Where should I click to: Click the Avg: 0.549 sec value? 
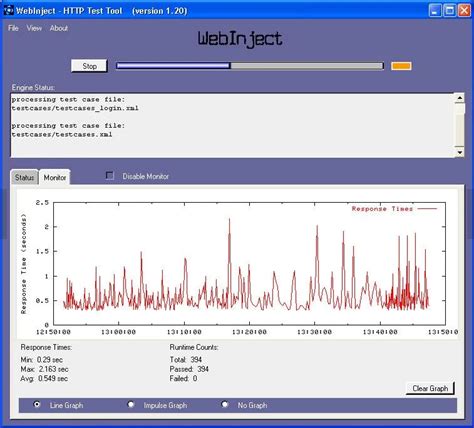pyautogui.click(x=44, y=379)
